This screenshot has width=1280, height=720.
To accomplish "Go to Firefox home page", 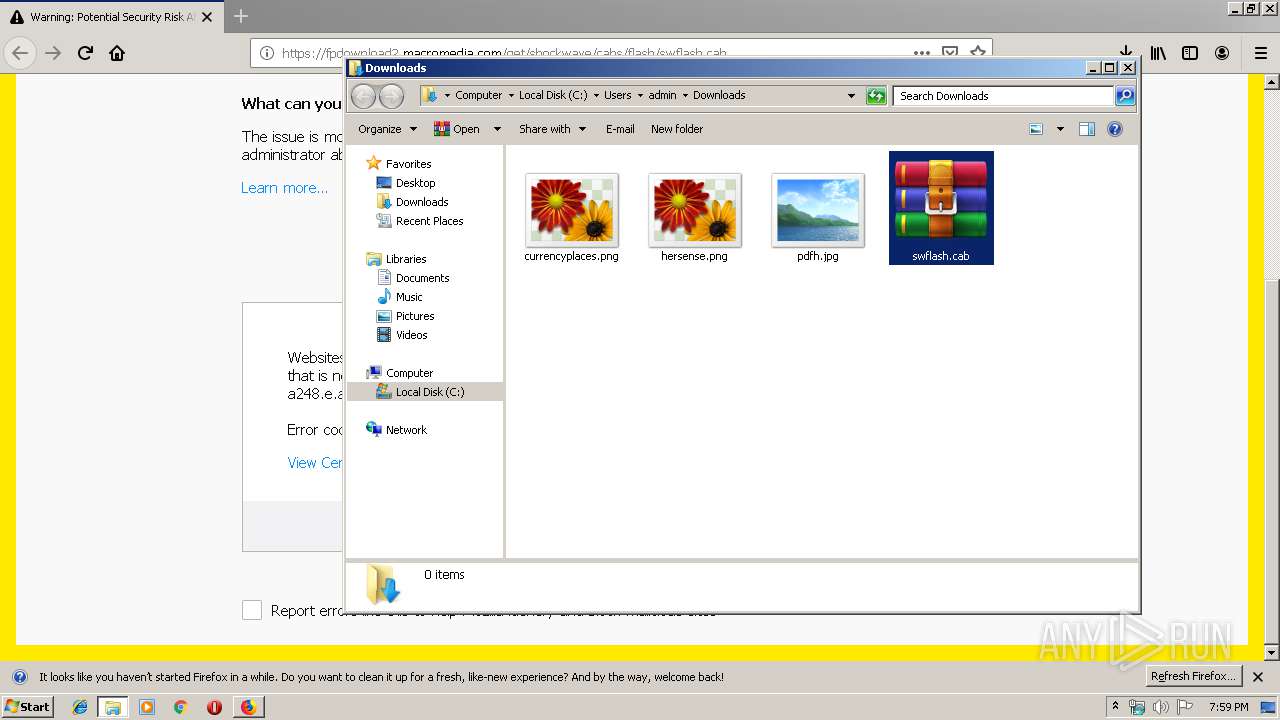I will pyautogui.click(x=117, y=53).
